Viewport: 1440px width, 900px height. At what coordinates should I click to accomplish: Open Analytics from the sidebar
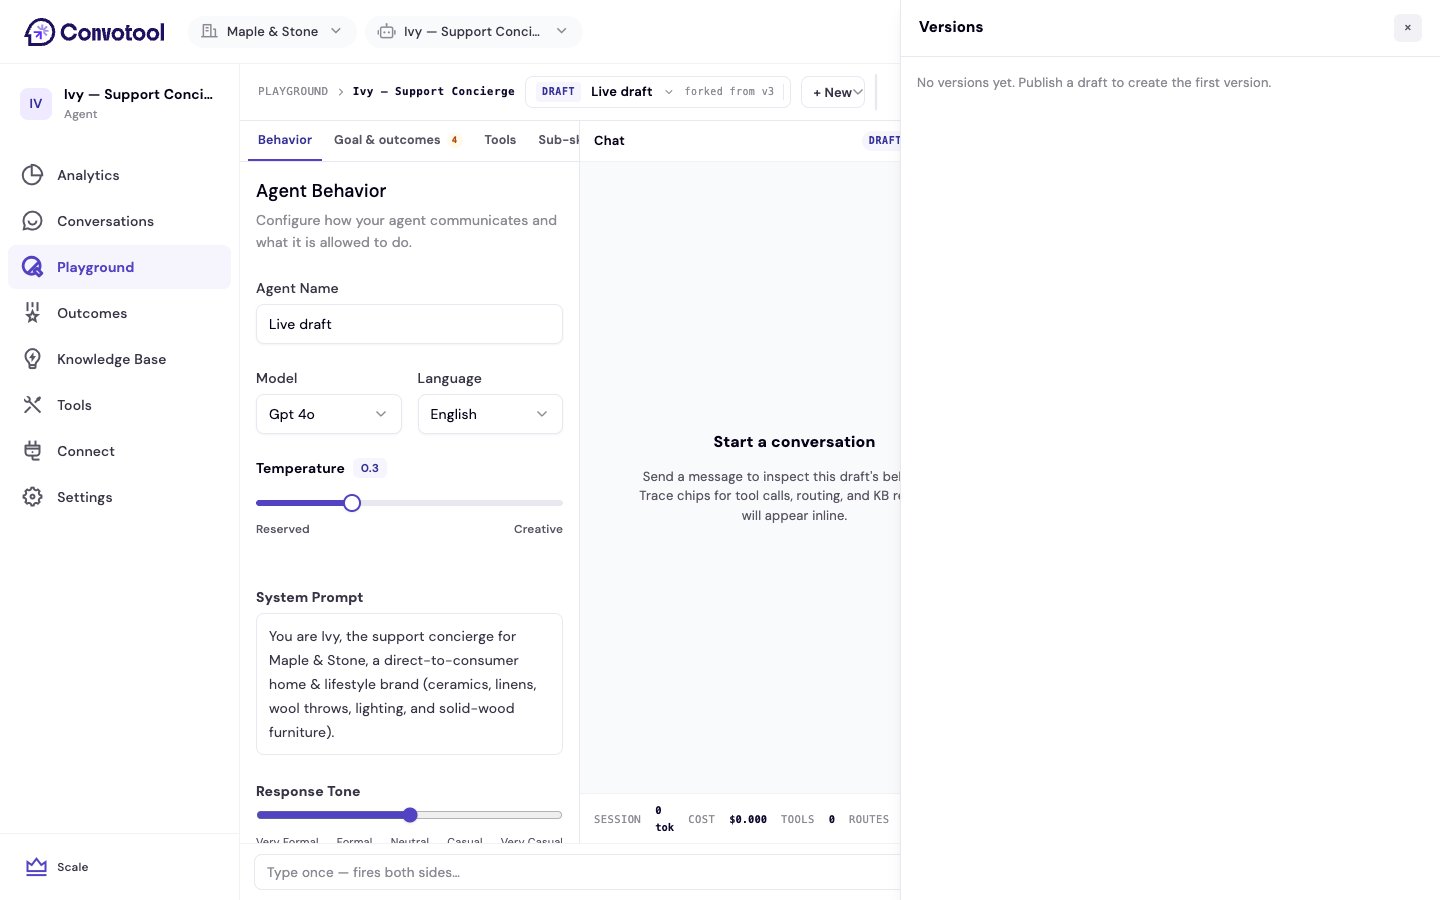pos(119,175)
